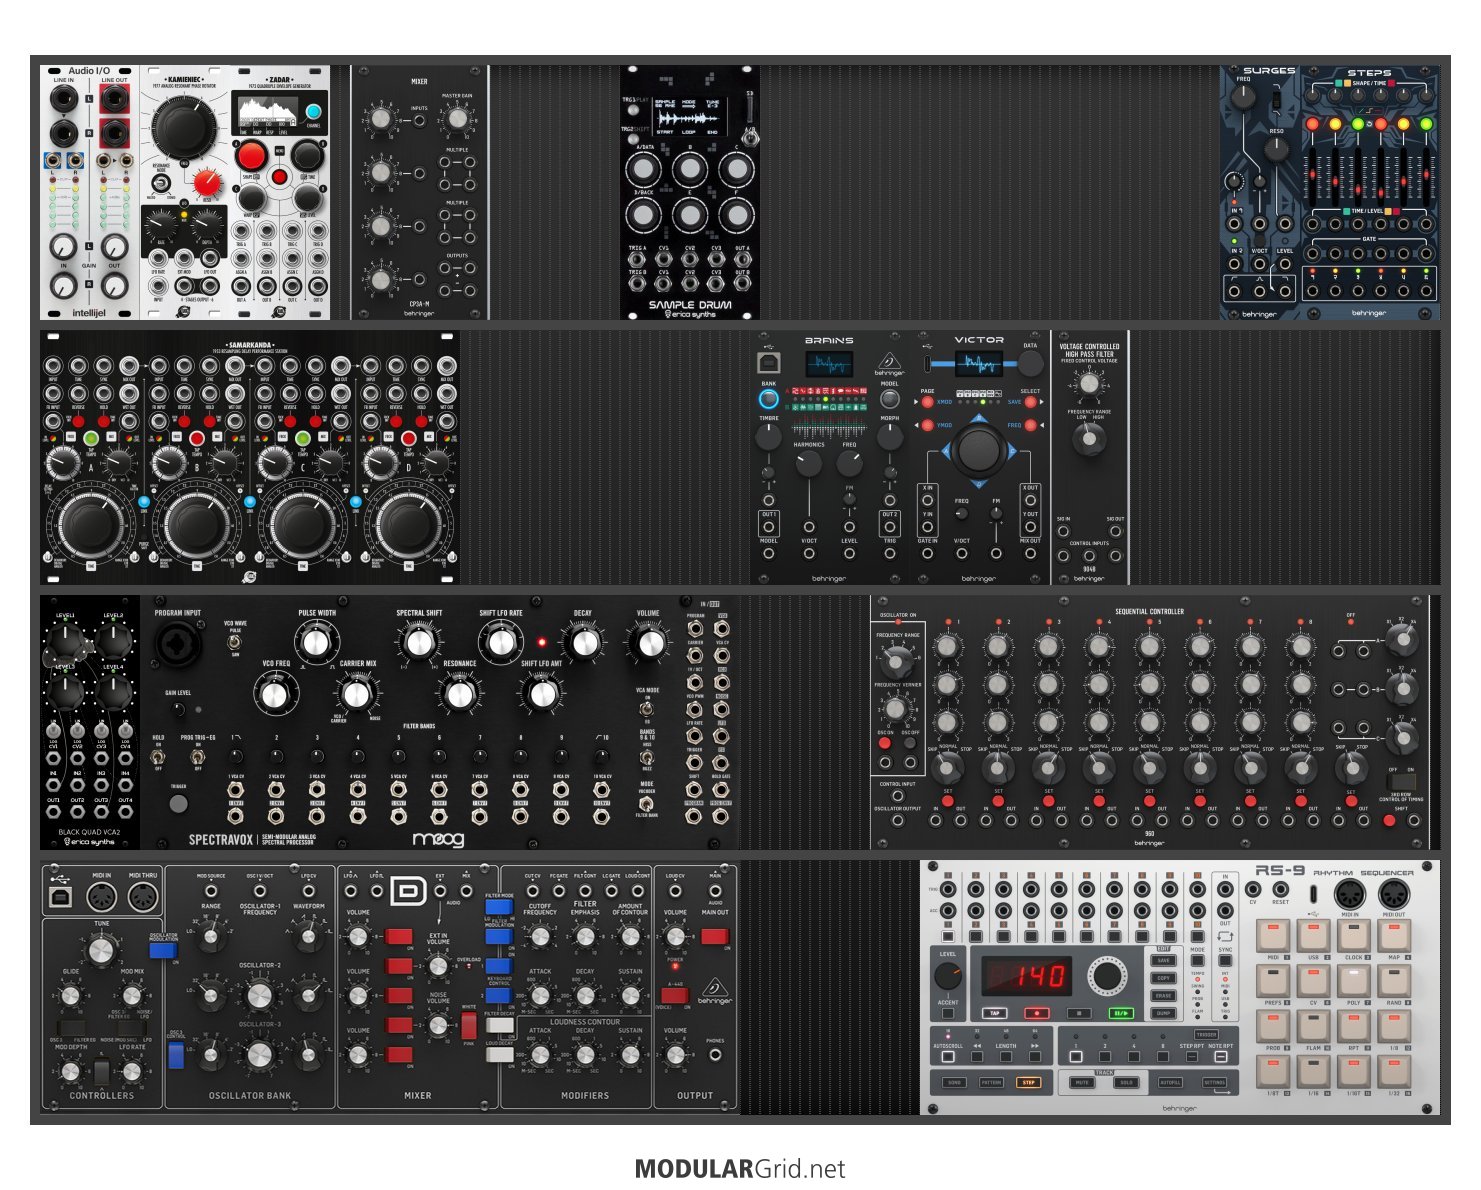Click the OSC OFF button on 960
This screenshot has width=1481, height=1190.
910,743
